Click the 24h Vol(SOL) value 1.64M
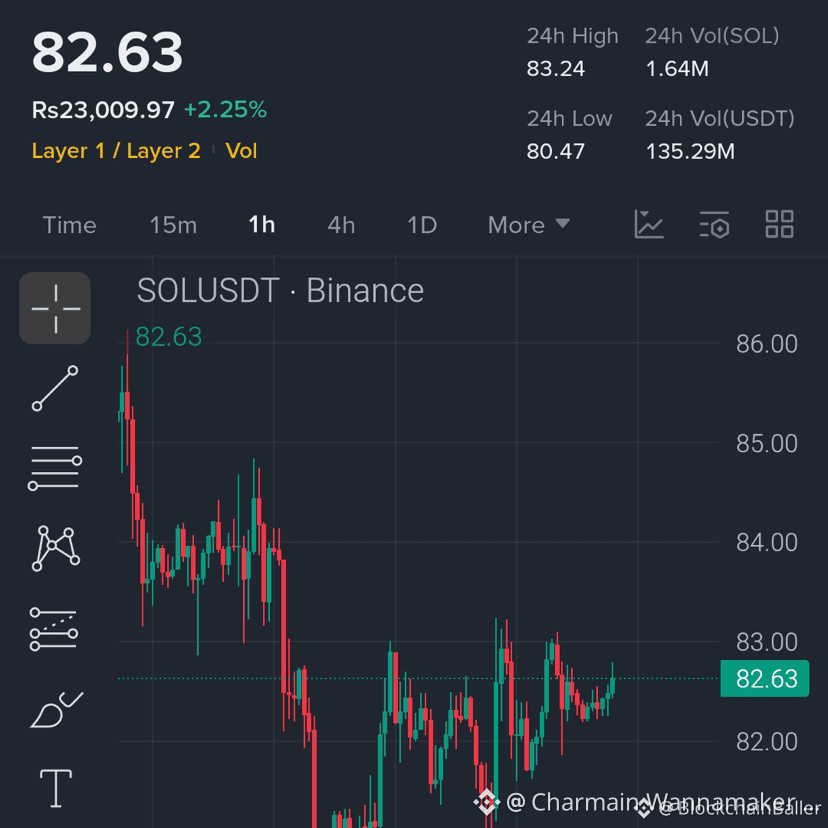 [x=678, y=69]
